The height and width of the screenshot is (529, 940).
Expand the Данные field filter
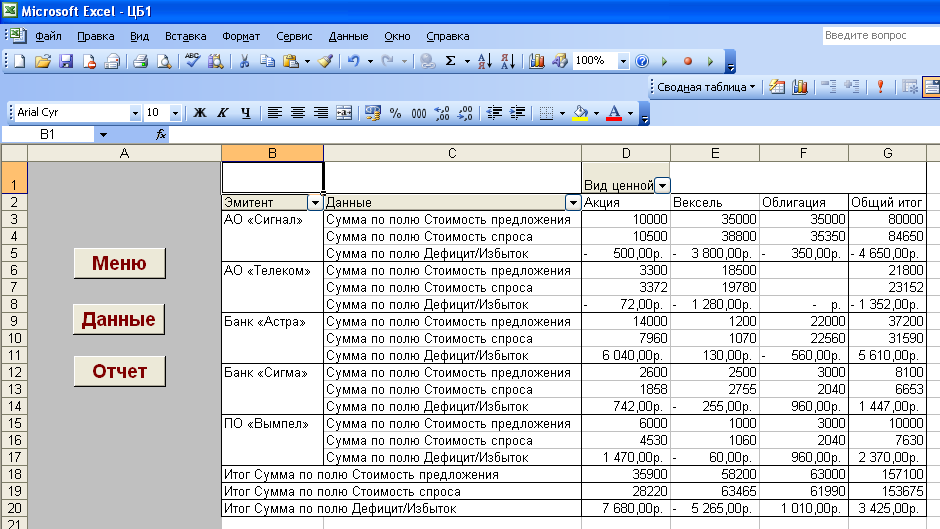click(573, 203)
